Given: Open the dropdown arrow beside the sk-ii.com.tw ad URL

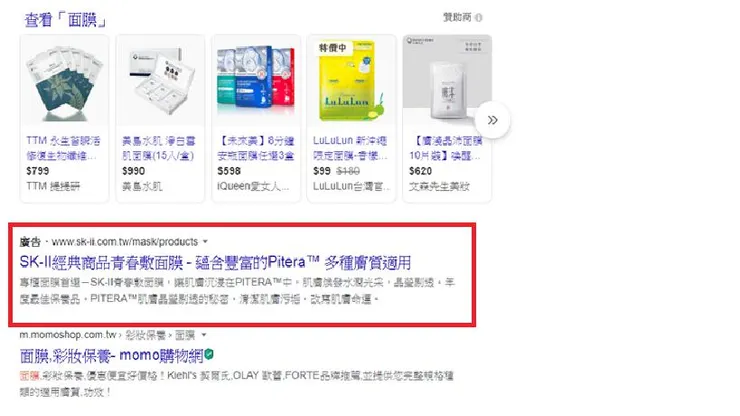Looking at the screenshot, I should 205,242.
